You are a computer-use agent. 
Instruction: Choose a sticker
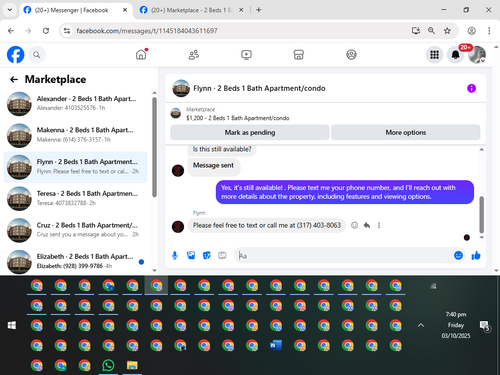click(207, 256)
